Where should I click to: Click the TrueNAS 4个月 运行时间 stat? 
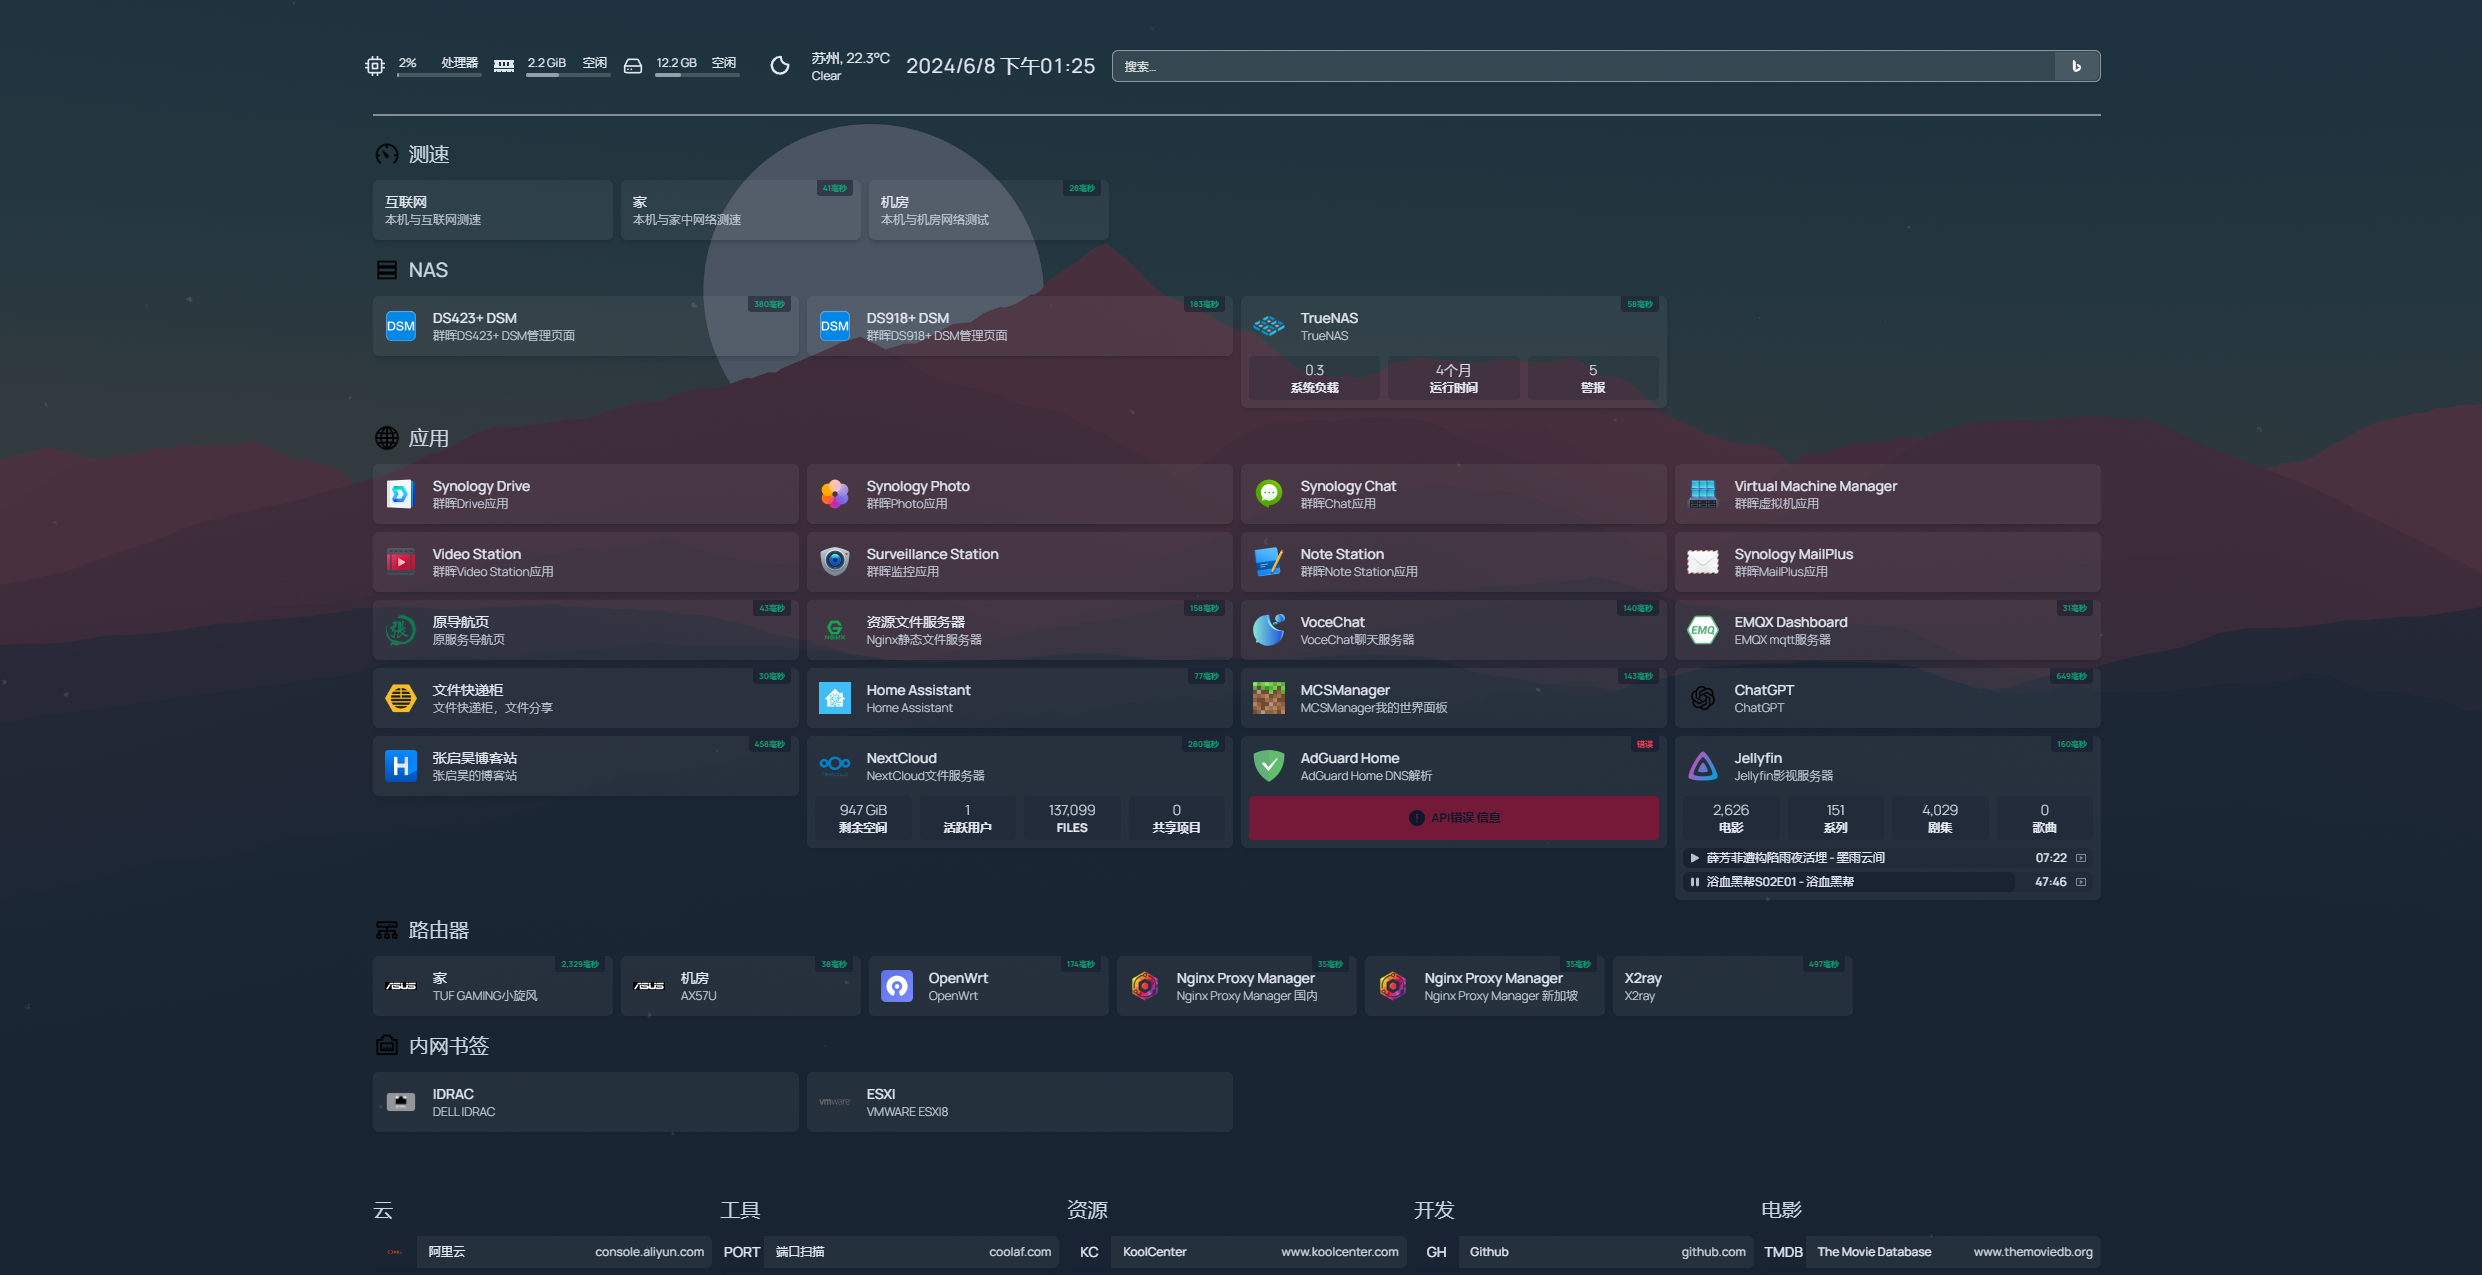click(x=1454, y=378)
